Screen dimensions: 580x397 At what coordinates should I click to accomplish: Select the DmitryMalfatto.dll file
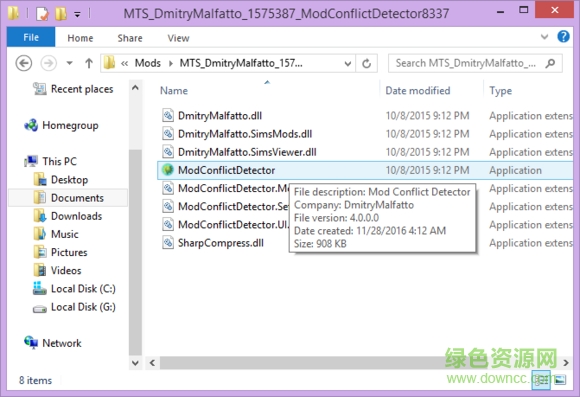pos(220,116)
